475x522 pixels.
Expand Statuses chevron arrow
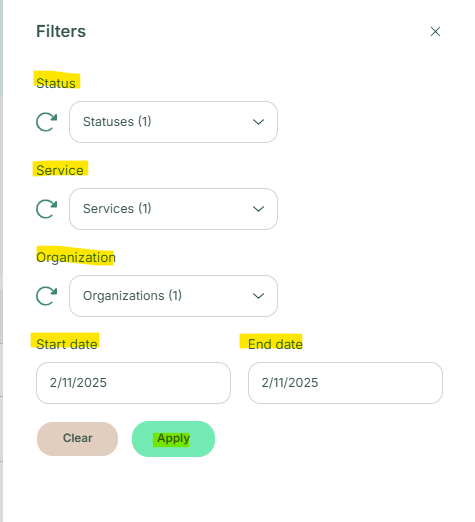(258, 122)
